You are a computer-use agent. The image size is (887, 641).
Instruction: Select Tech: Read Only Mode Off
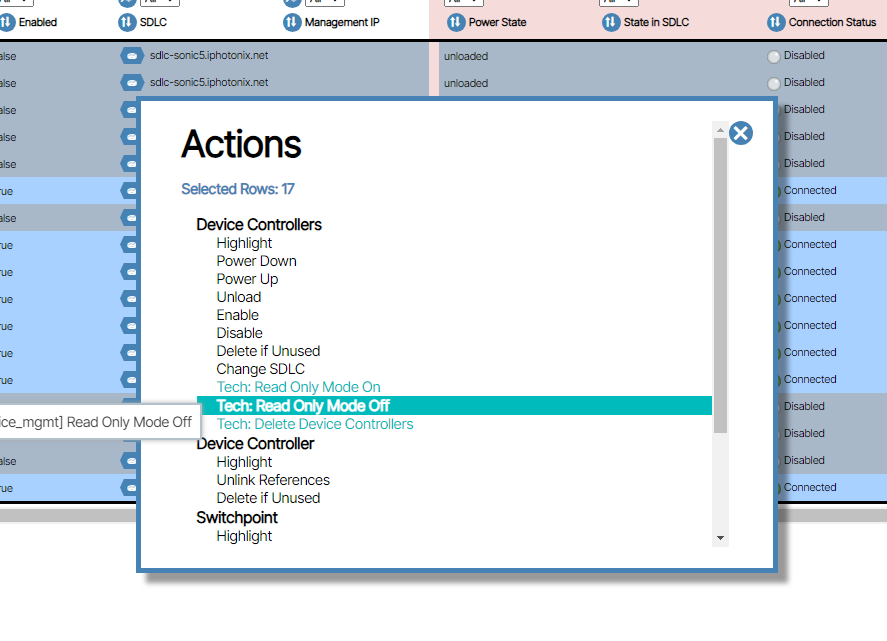302,406
